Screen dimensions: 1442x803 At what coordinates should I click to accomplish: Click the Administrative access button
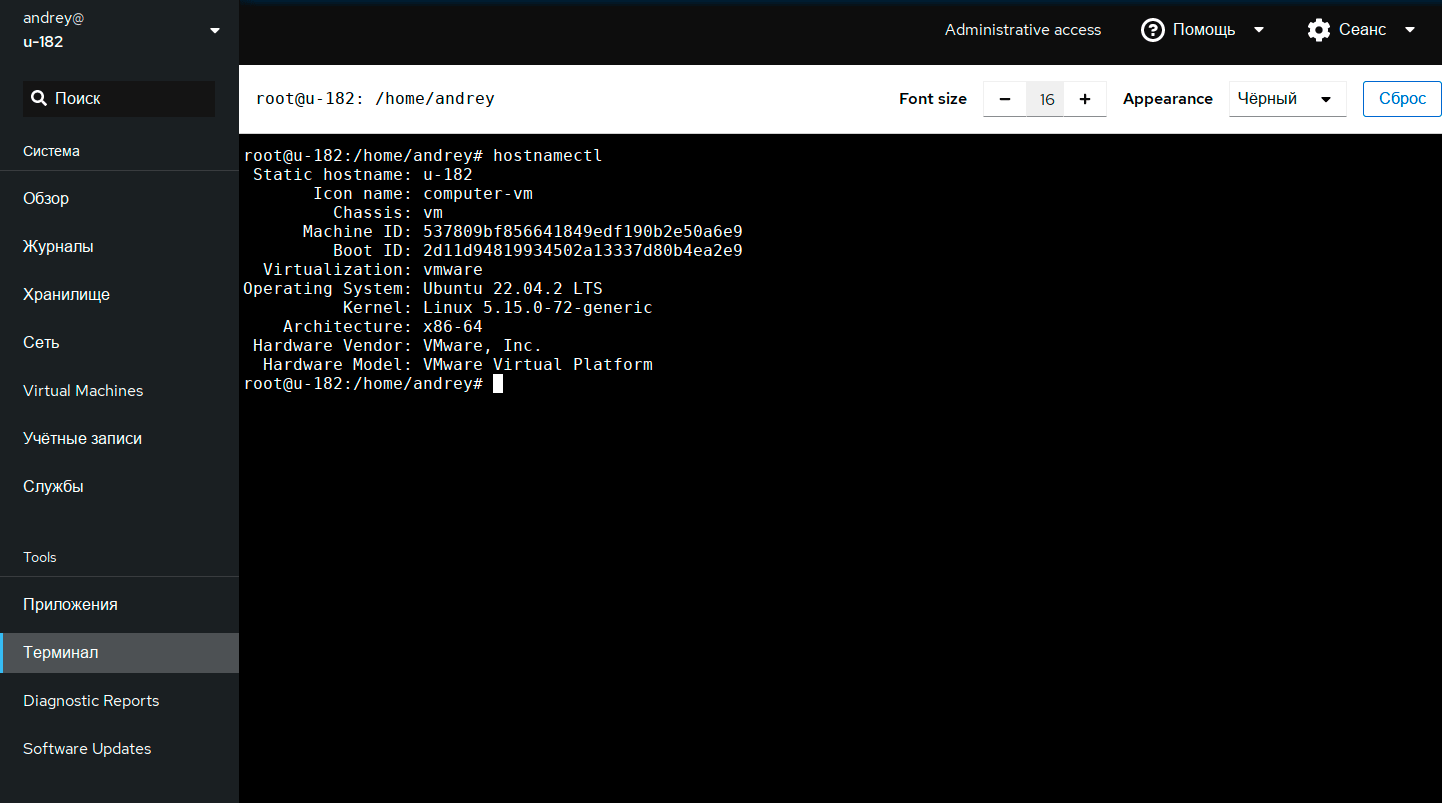click(x=1023, y=30)
